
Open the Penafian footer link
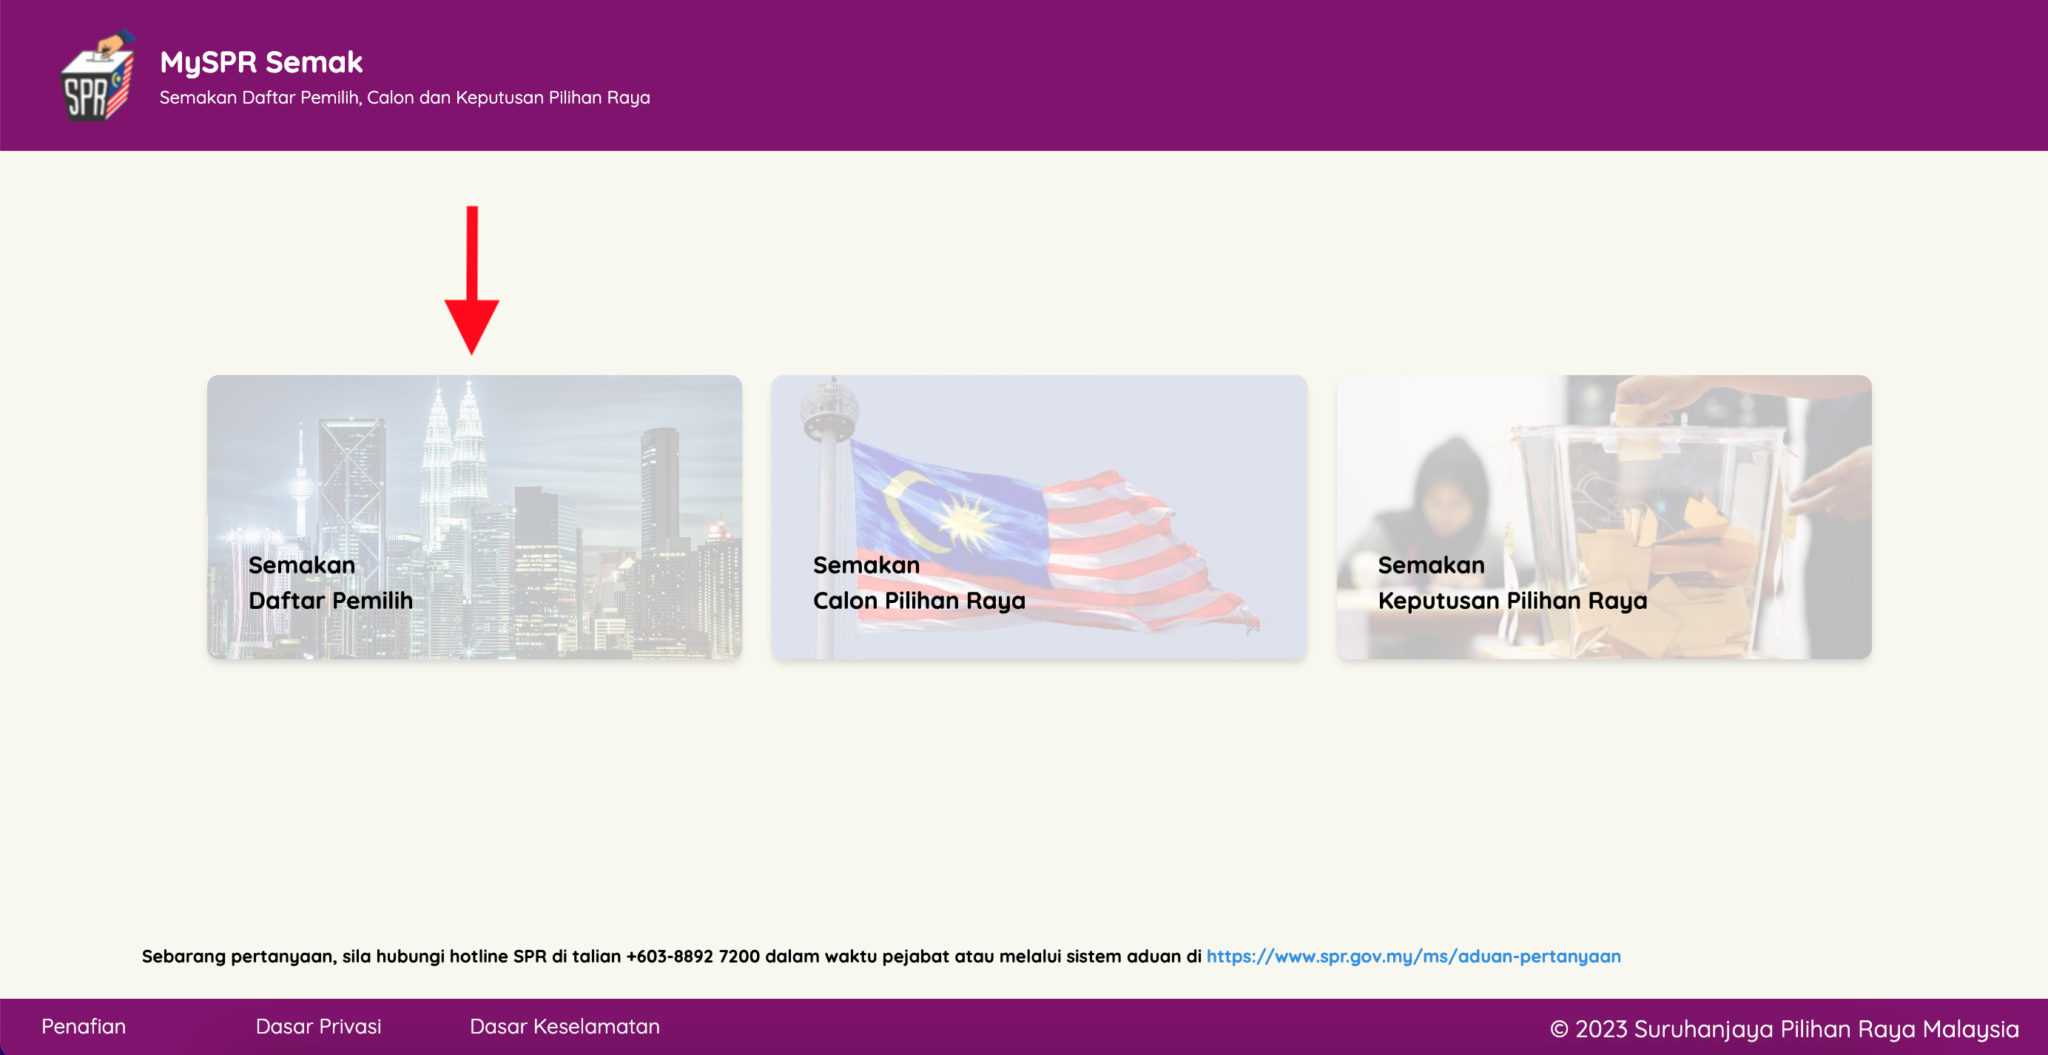tap(83, 1027)
